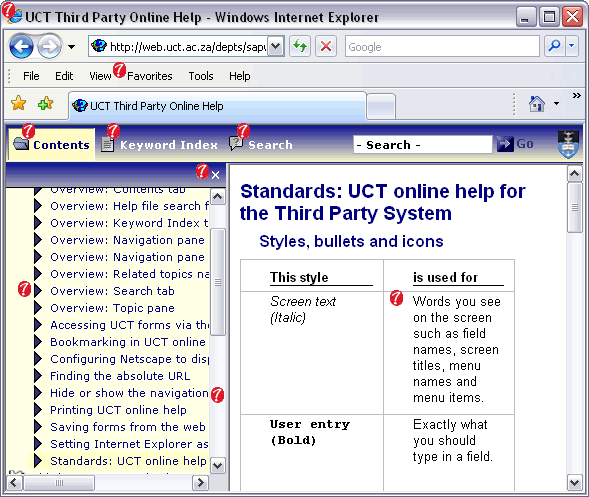The height and width of the screenshot is (497, 589).
Task: Open the File menu
Action: [31, 76]
